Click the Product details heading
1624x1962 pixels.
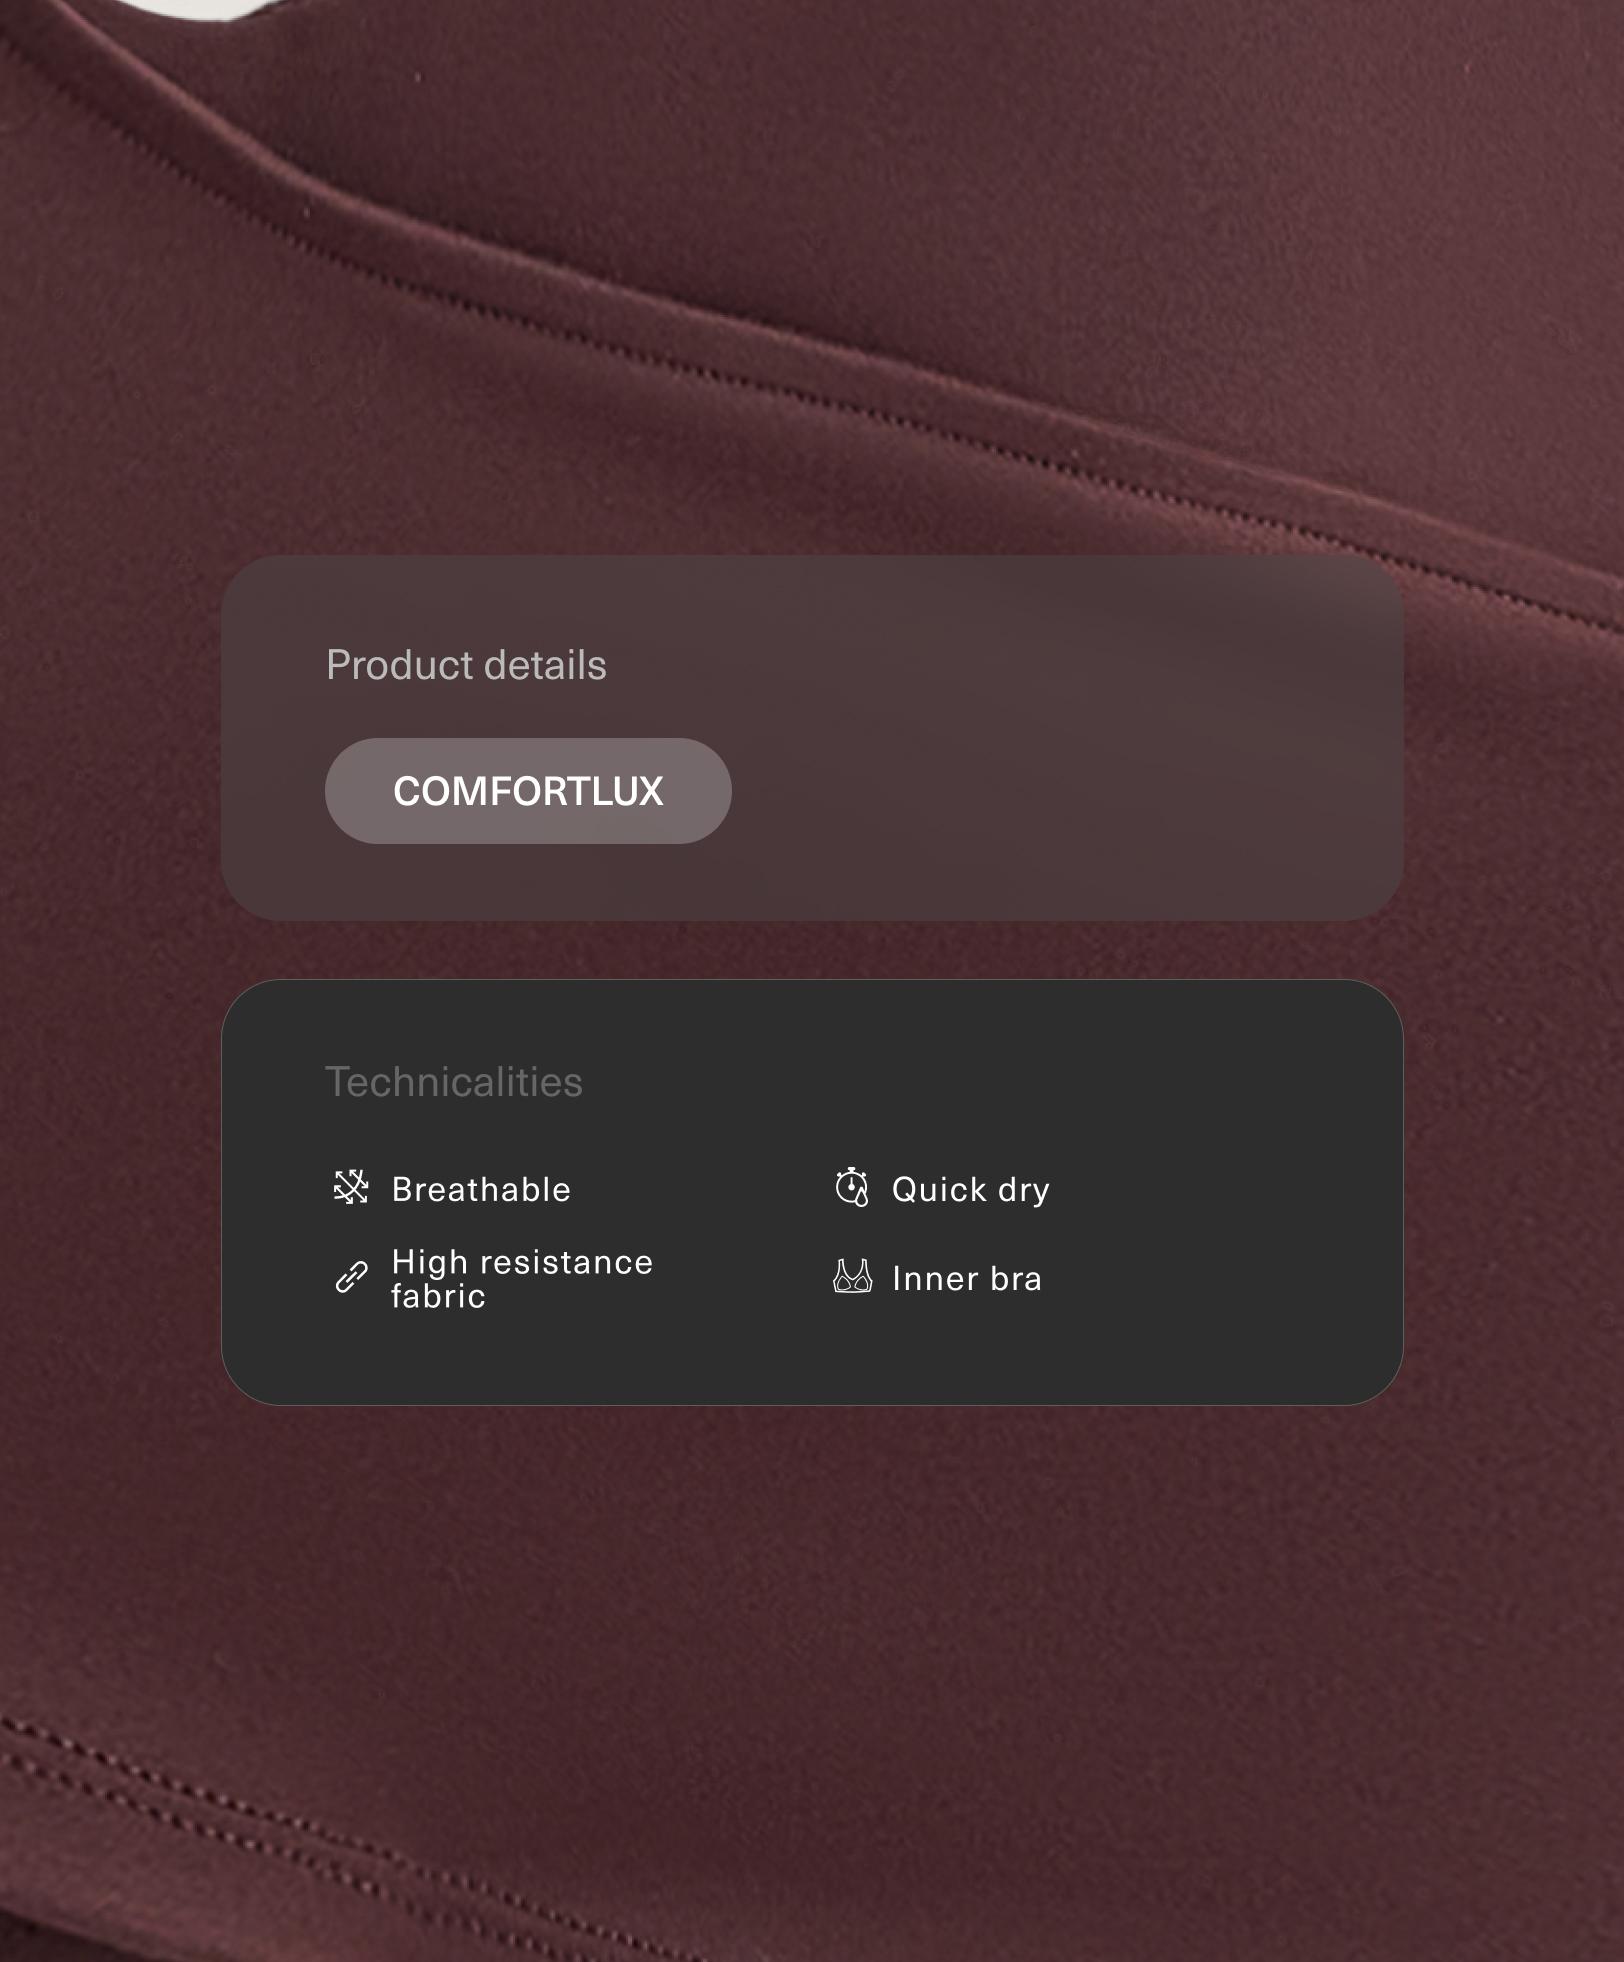click(466, 665)
